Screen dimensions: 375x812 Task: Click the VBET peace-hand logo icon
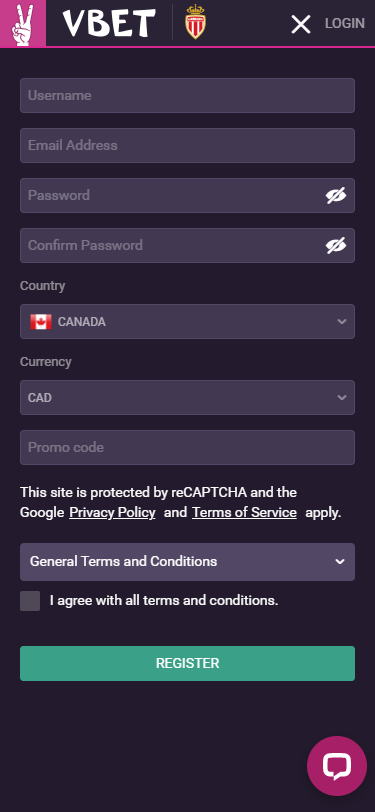click(x=23, y=23)
